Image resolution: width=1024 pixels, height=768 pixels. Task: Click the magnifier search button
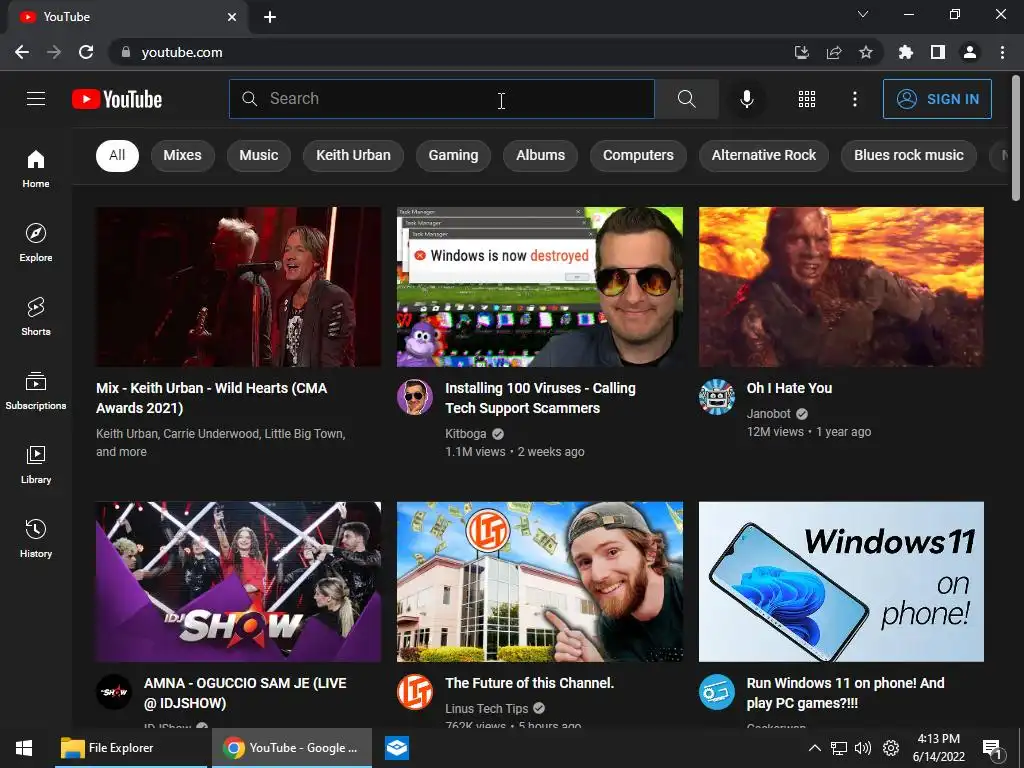pyautogui.click(x=686, y=99)
